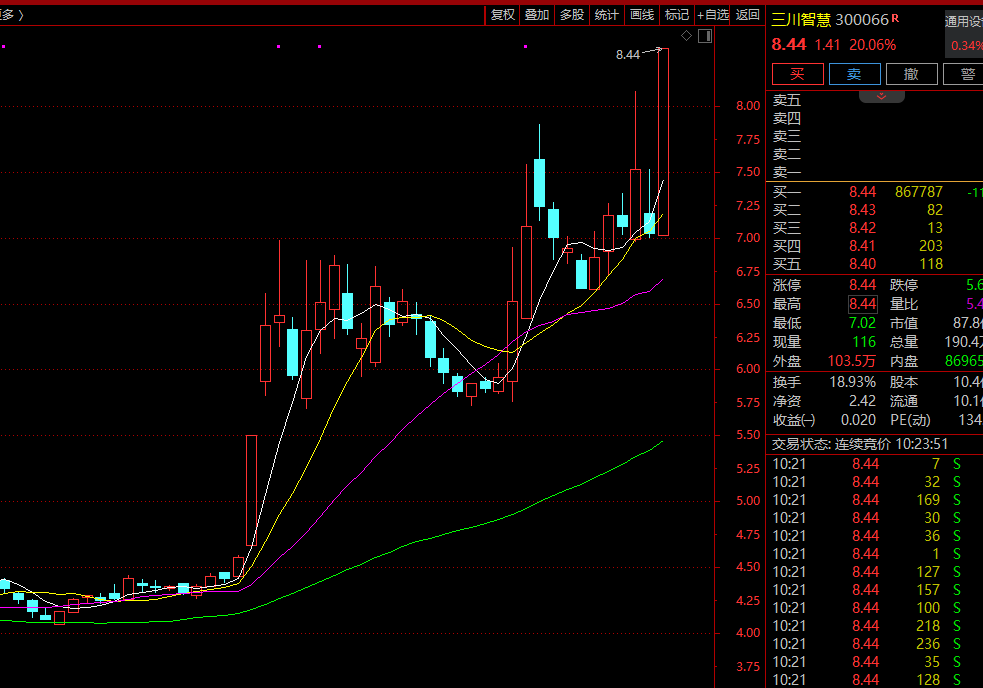
Task: Open the 复权 price adjustment menu
Action: [x=502, y=14]
